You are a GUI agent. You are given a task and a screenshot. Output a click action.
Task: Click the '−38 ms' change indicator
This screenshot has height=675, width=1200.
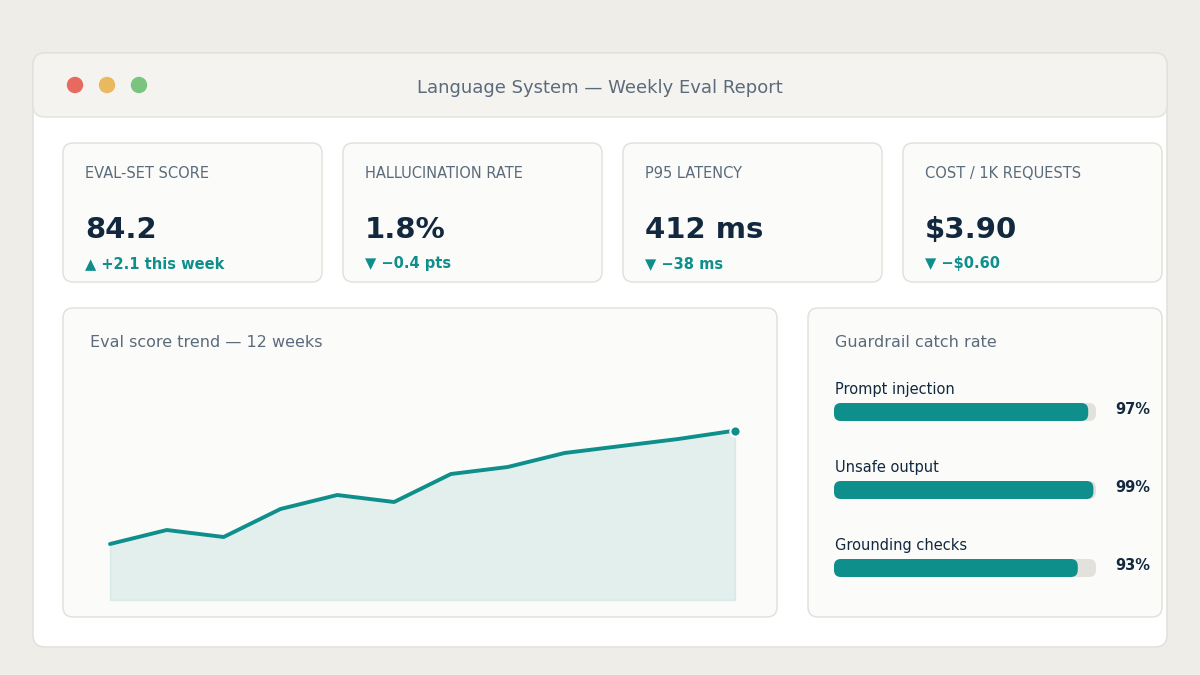click(684, 264)
